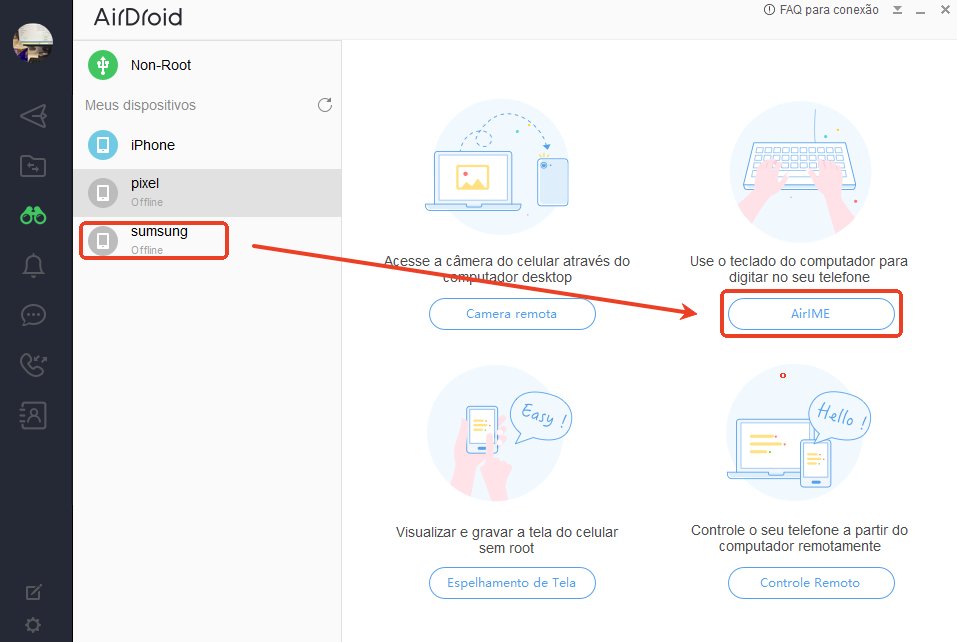Open the contacts icon in the sidebar
Viewport: 957px width, 642px height.
coord(33,415)
